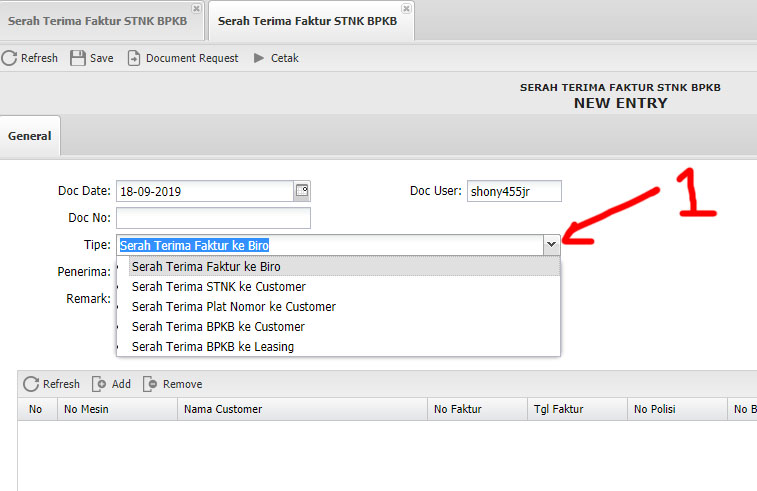Select Serah Terima STNK ke Customer
This screenshot has width=757, height=491.
tap(218, 287)
